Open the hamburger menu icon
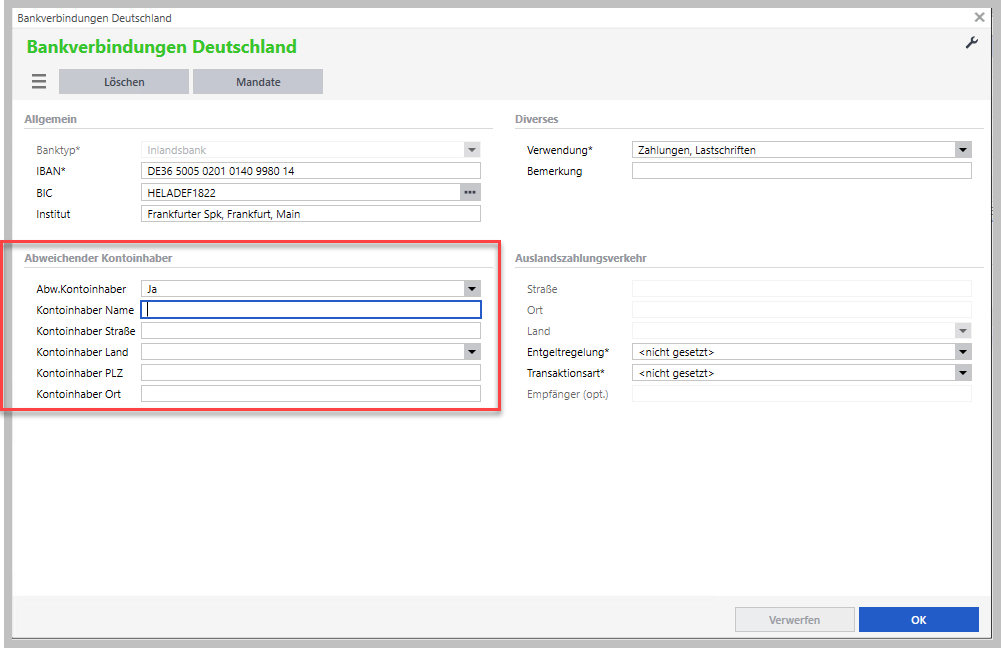The height and width of the screenshot is (648, 1001). tap(39, 82)
